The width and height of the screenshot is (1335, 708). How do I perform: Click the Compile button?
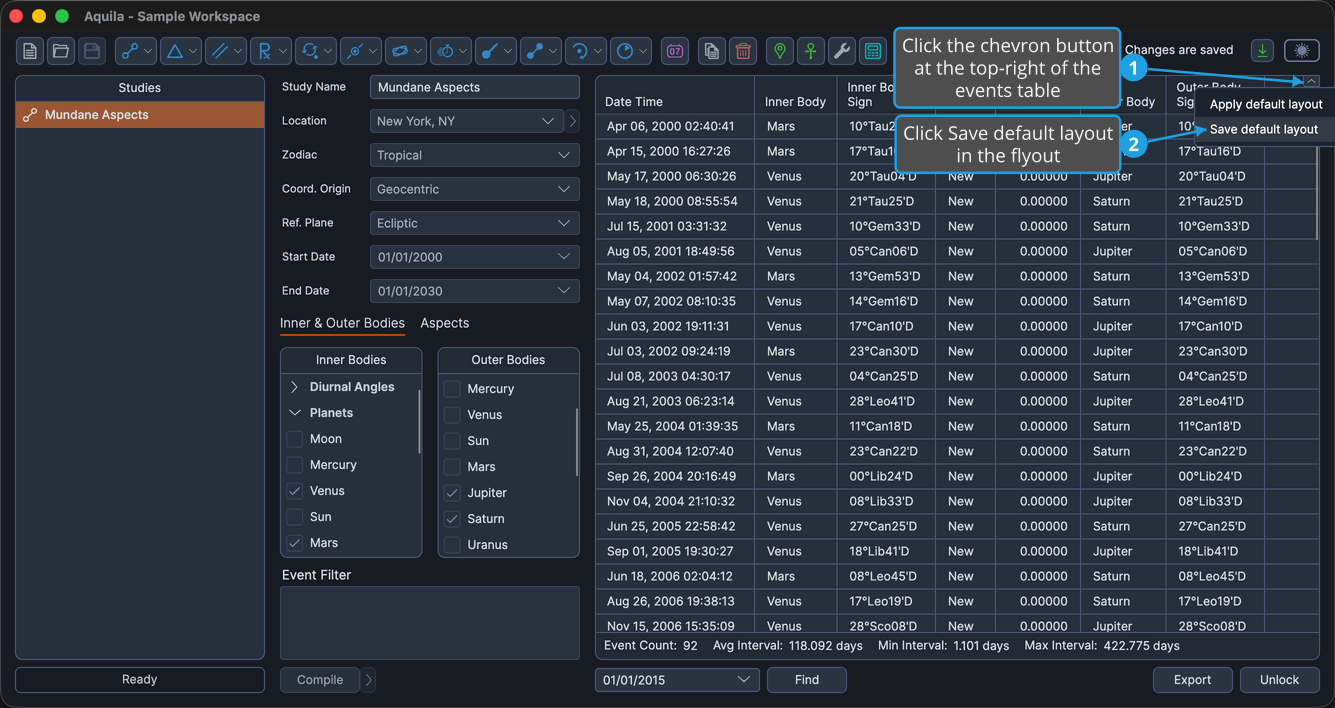coord(320,680)
